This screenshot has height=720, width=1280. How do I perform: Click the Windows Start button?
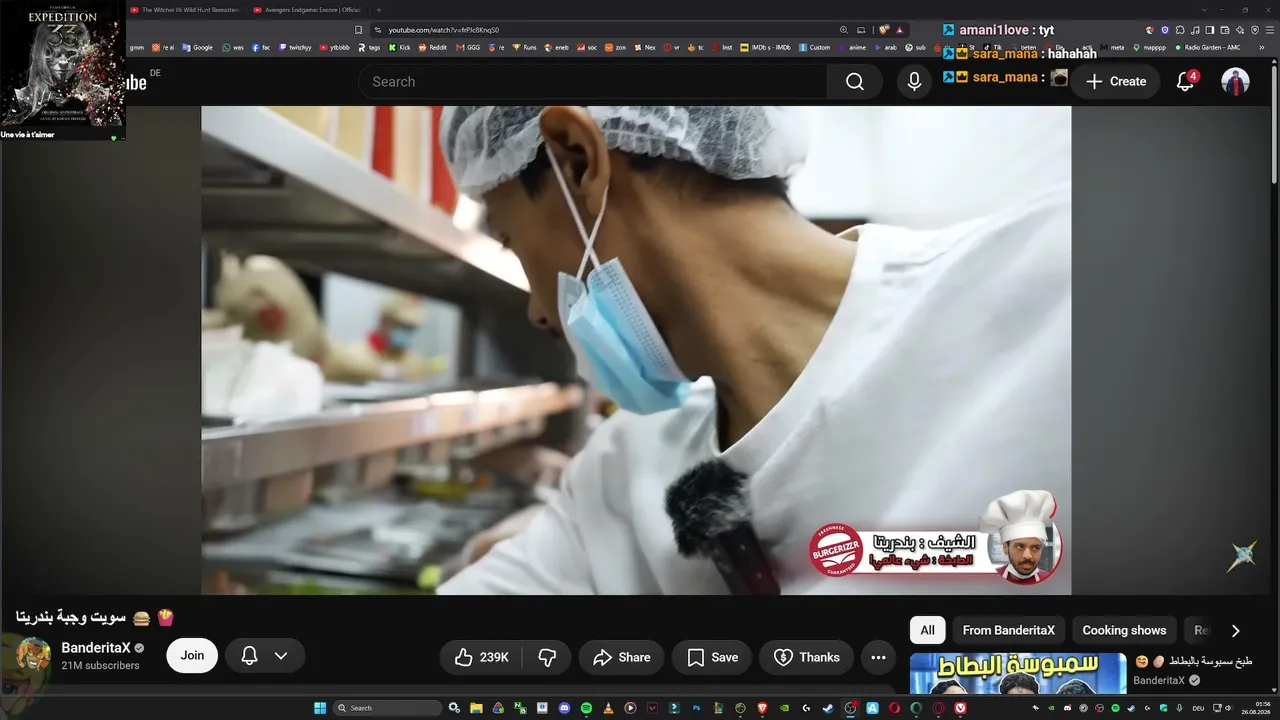pos(320,708)
